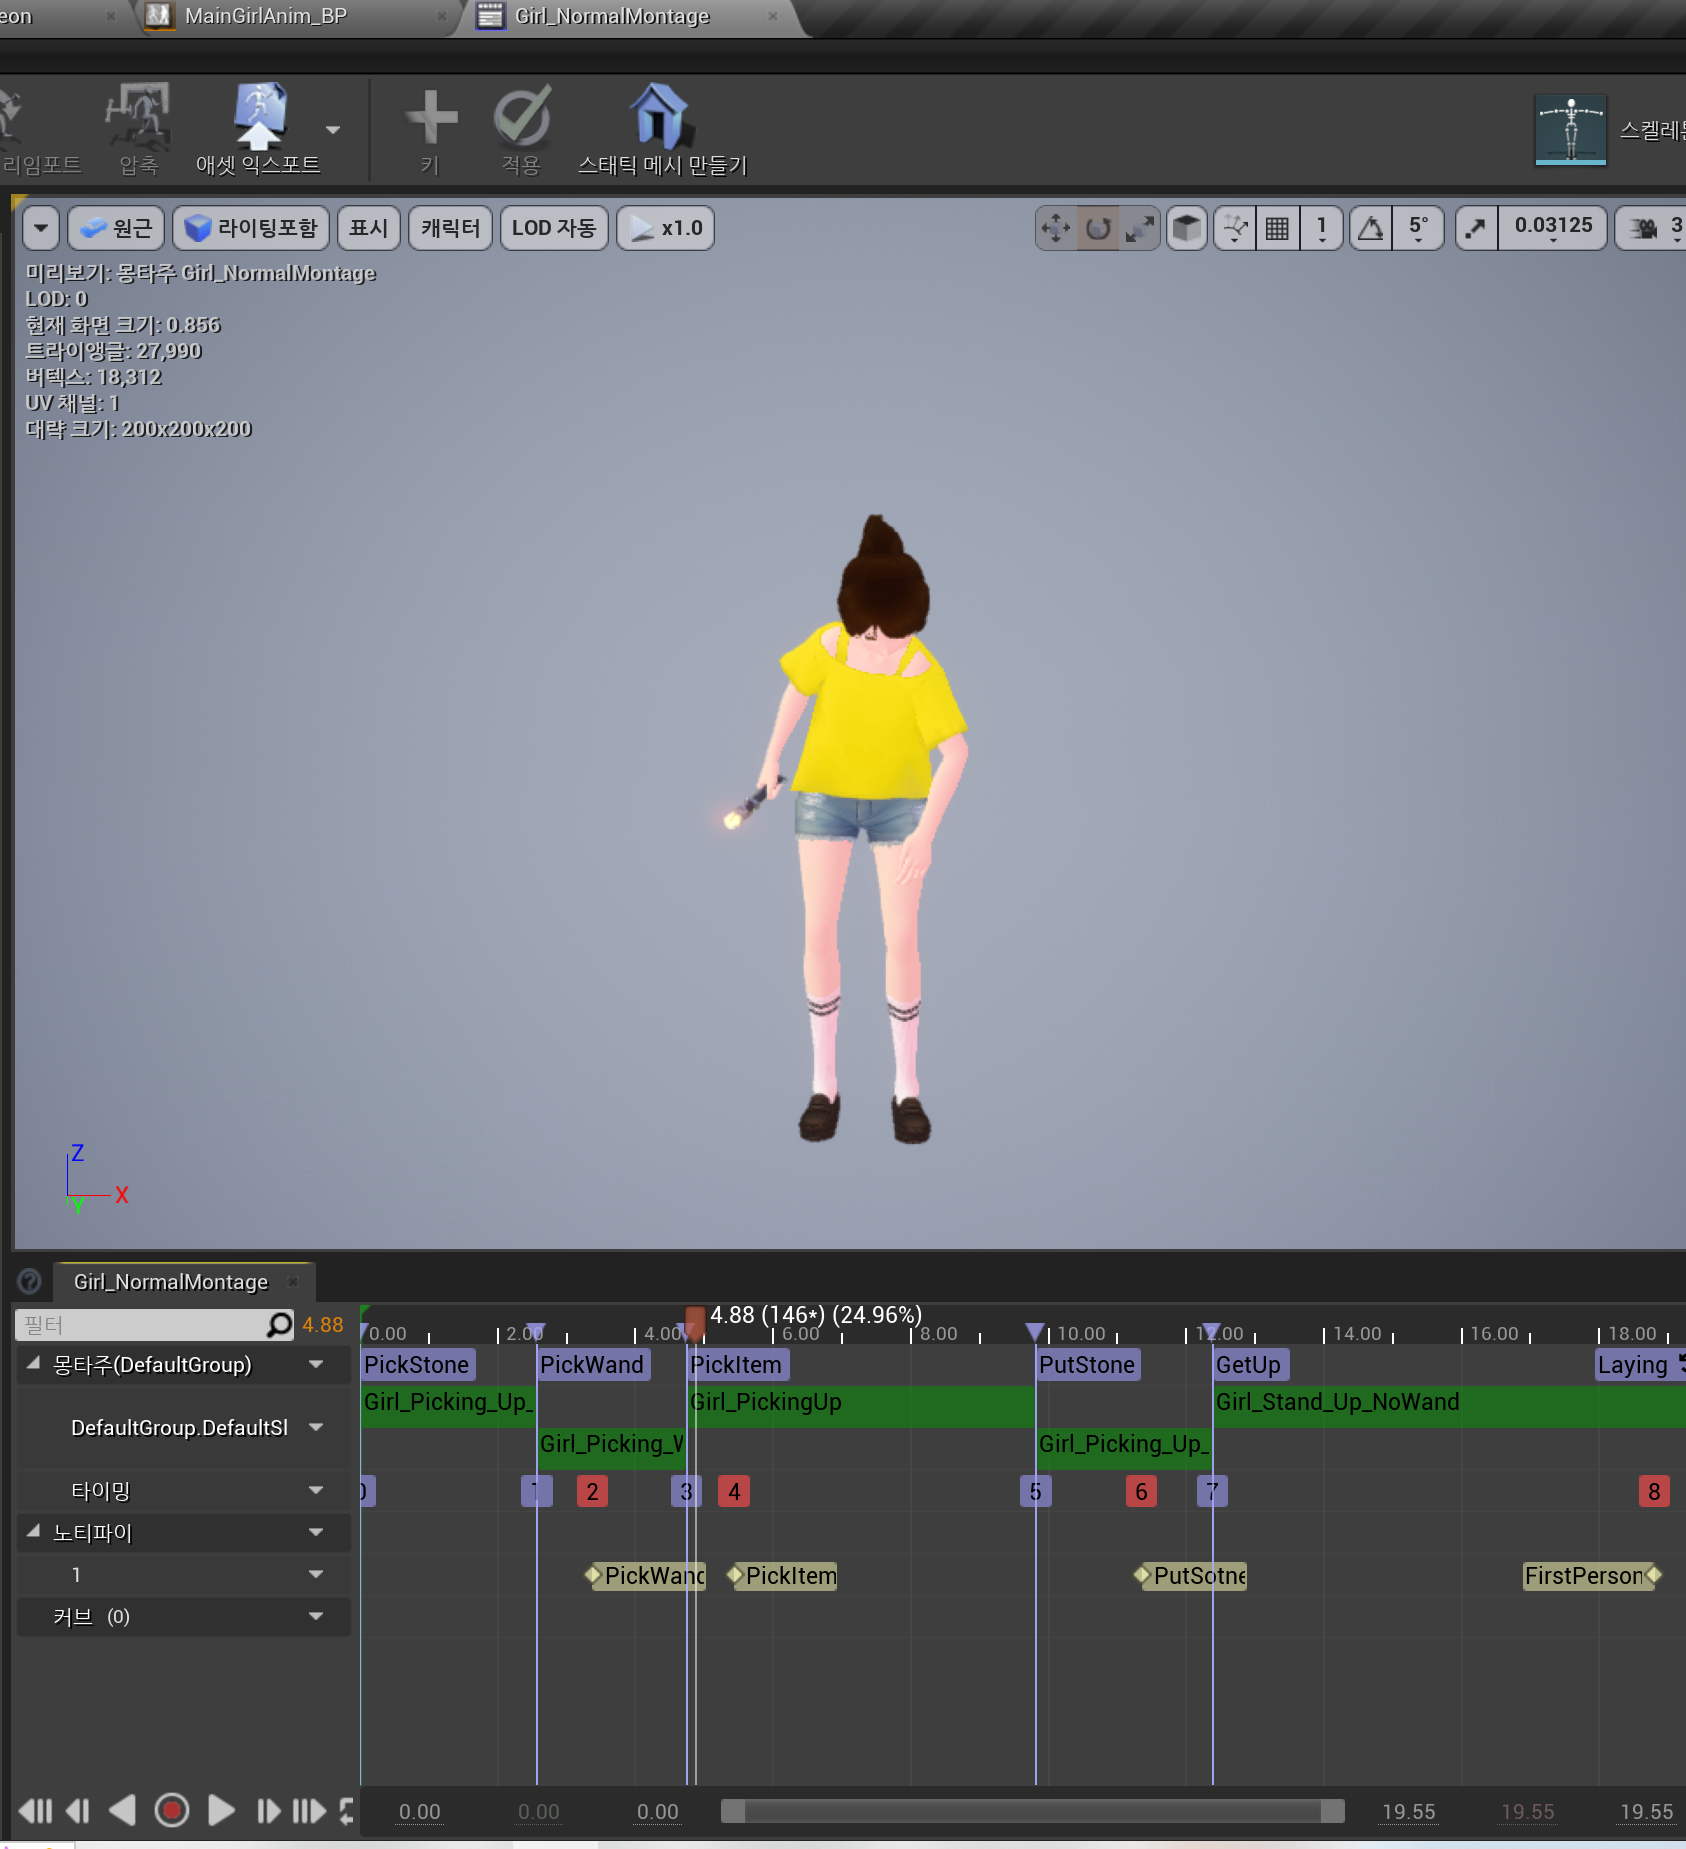Jump to the beginning of the montage
This screenshot has width=1686, height=1849.
(x=35, y=1811)
